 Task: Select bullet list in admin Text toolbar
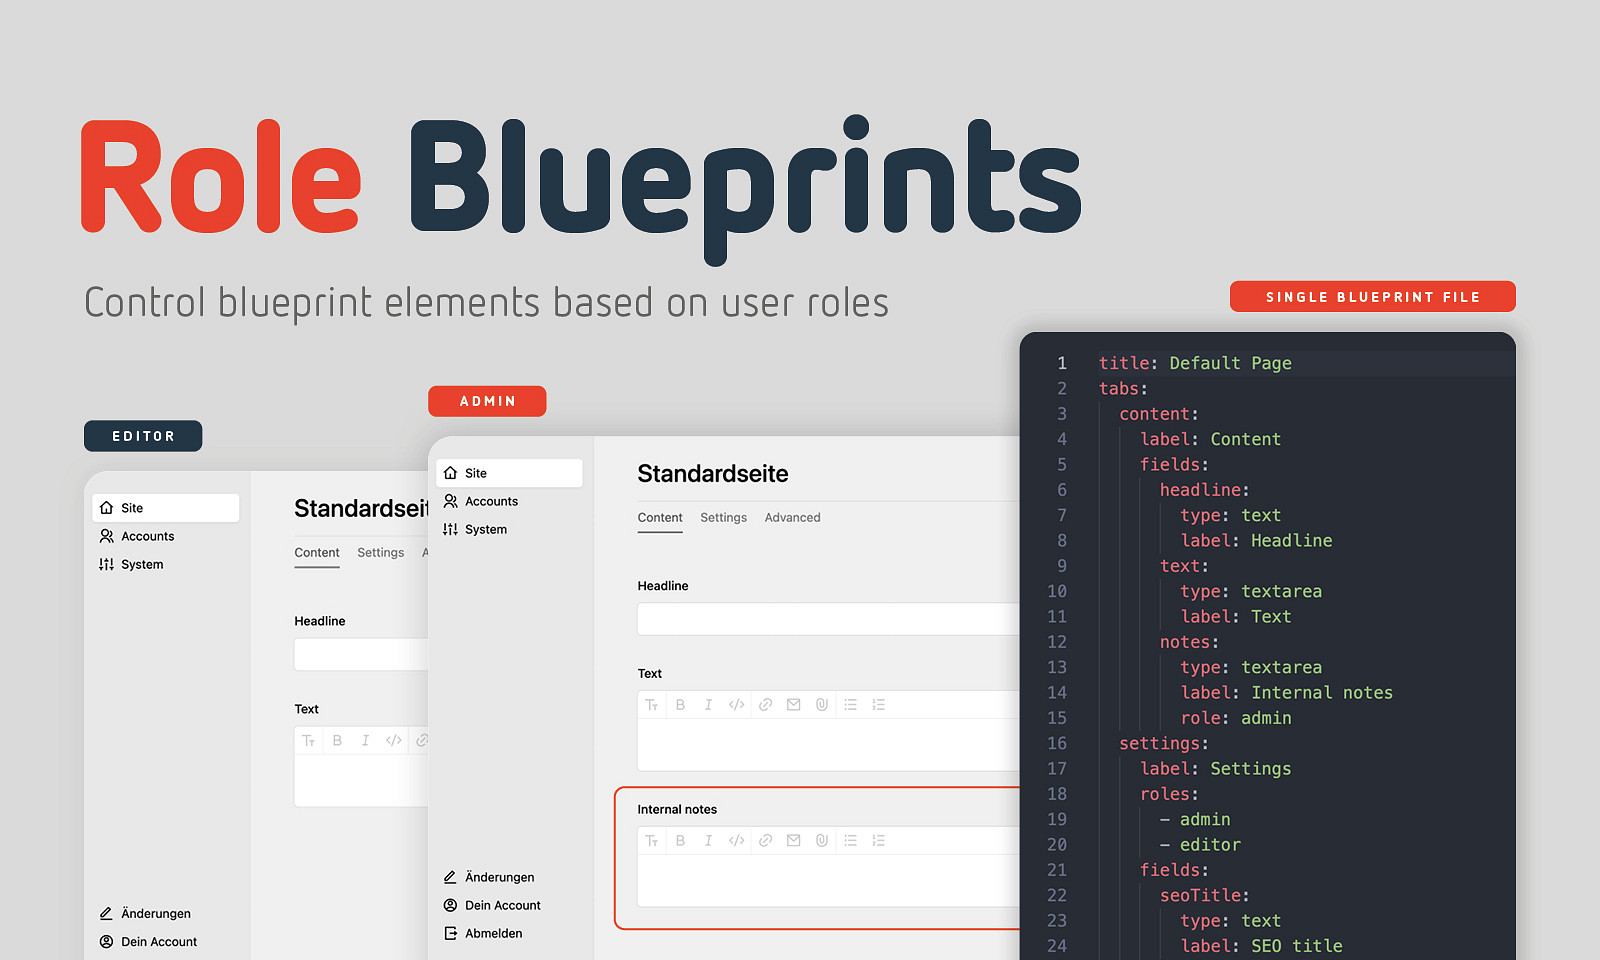point(850,705)
